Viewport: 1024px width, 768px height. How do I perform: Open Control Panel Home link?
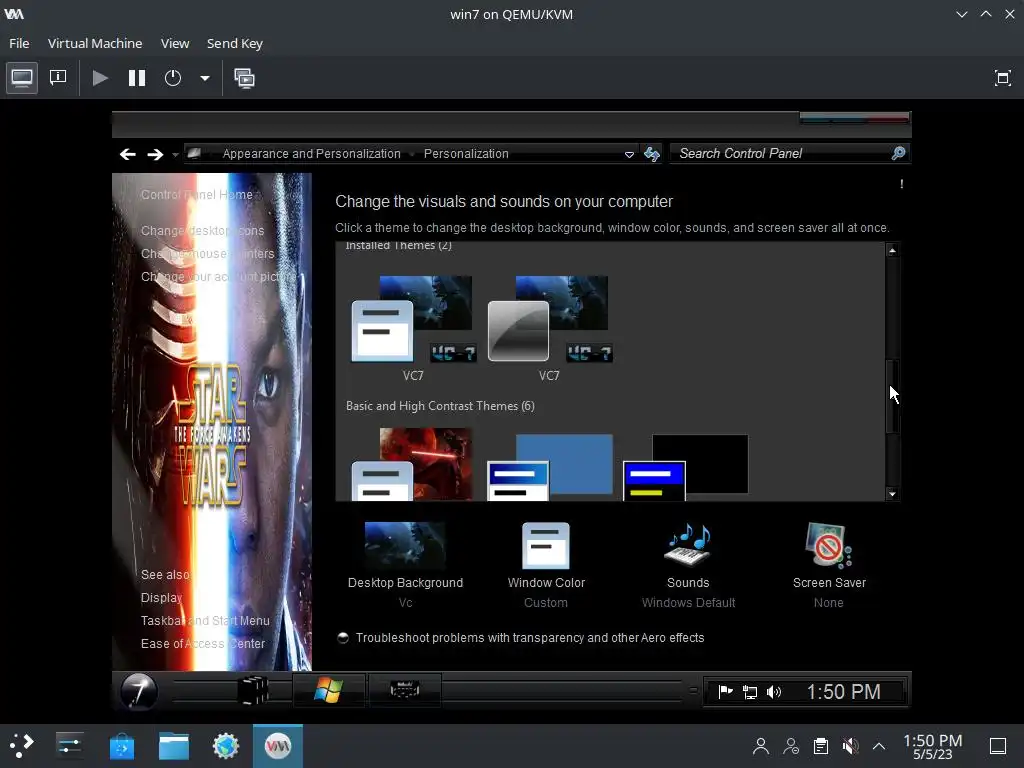pos(196,195)
